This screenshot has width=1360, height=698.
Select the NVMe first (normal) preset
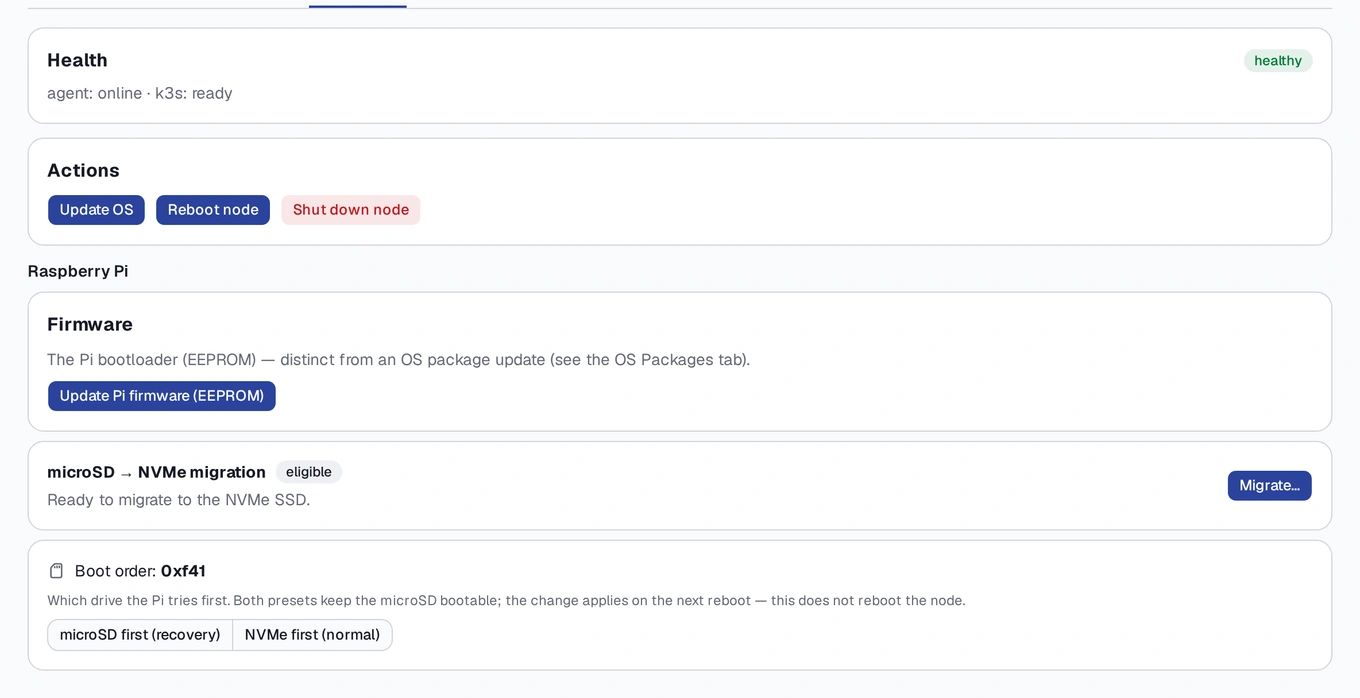(x=313, y=635)
